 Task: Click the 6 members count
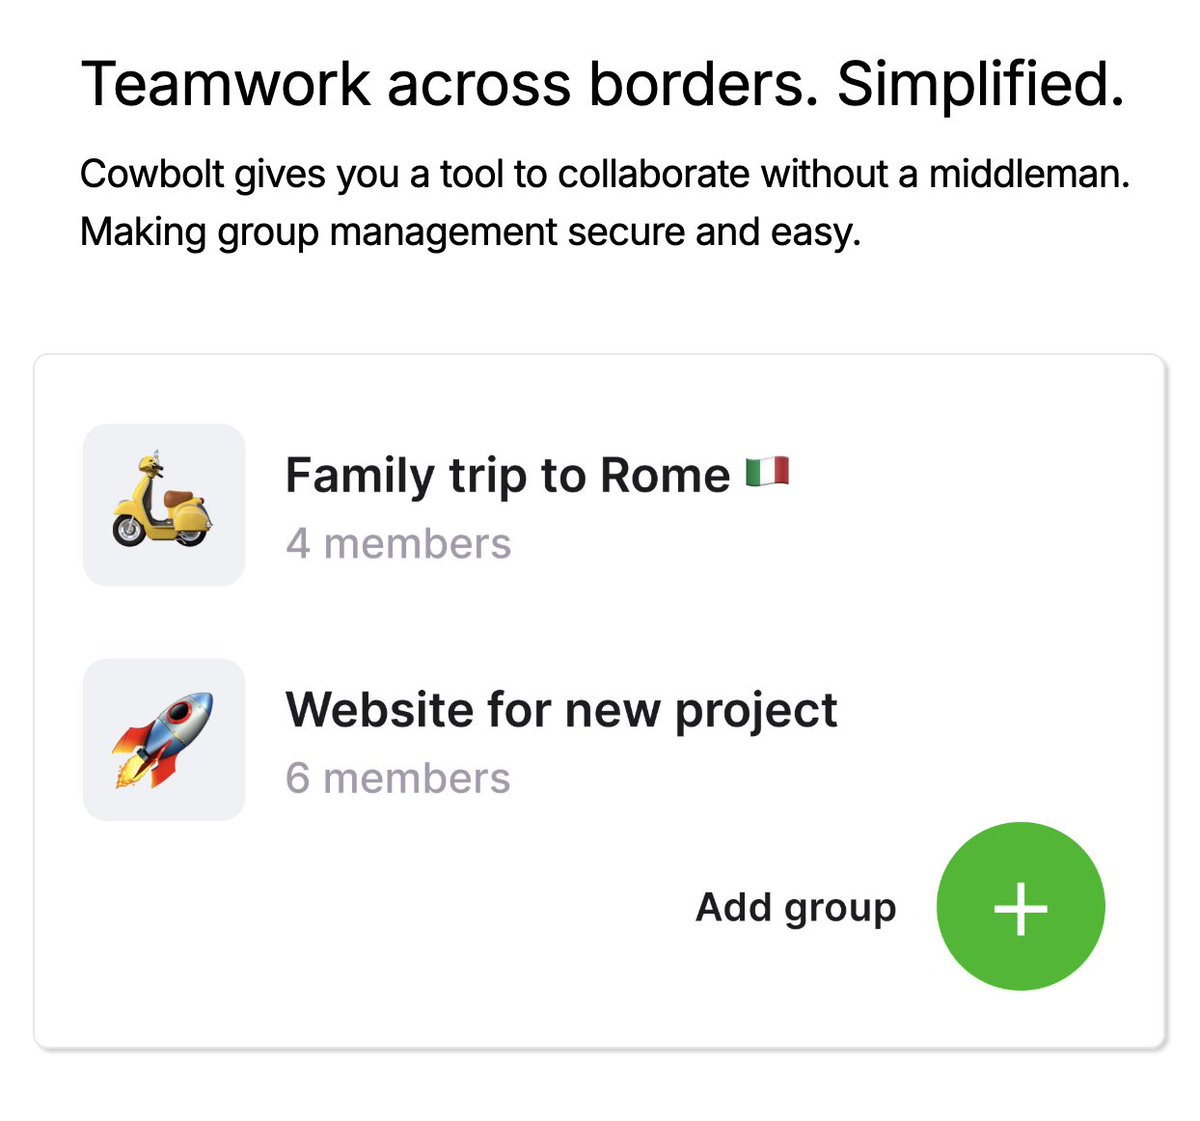[398, 778]
